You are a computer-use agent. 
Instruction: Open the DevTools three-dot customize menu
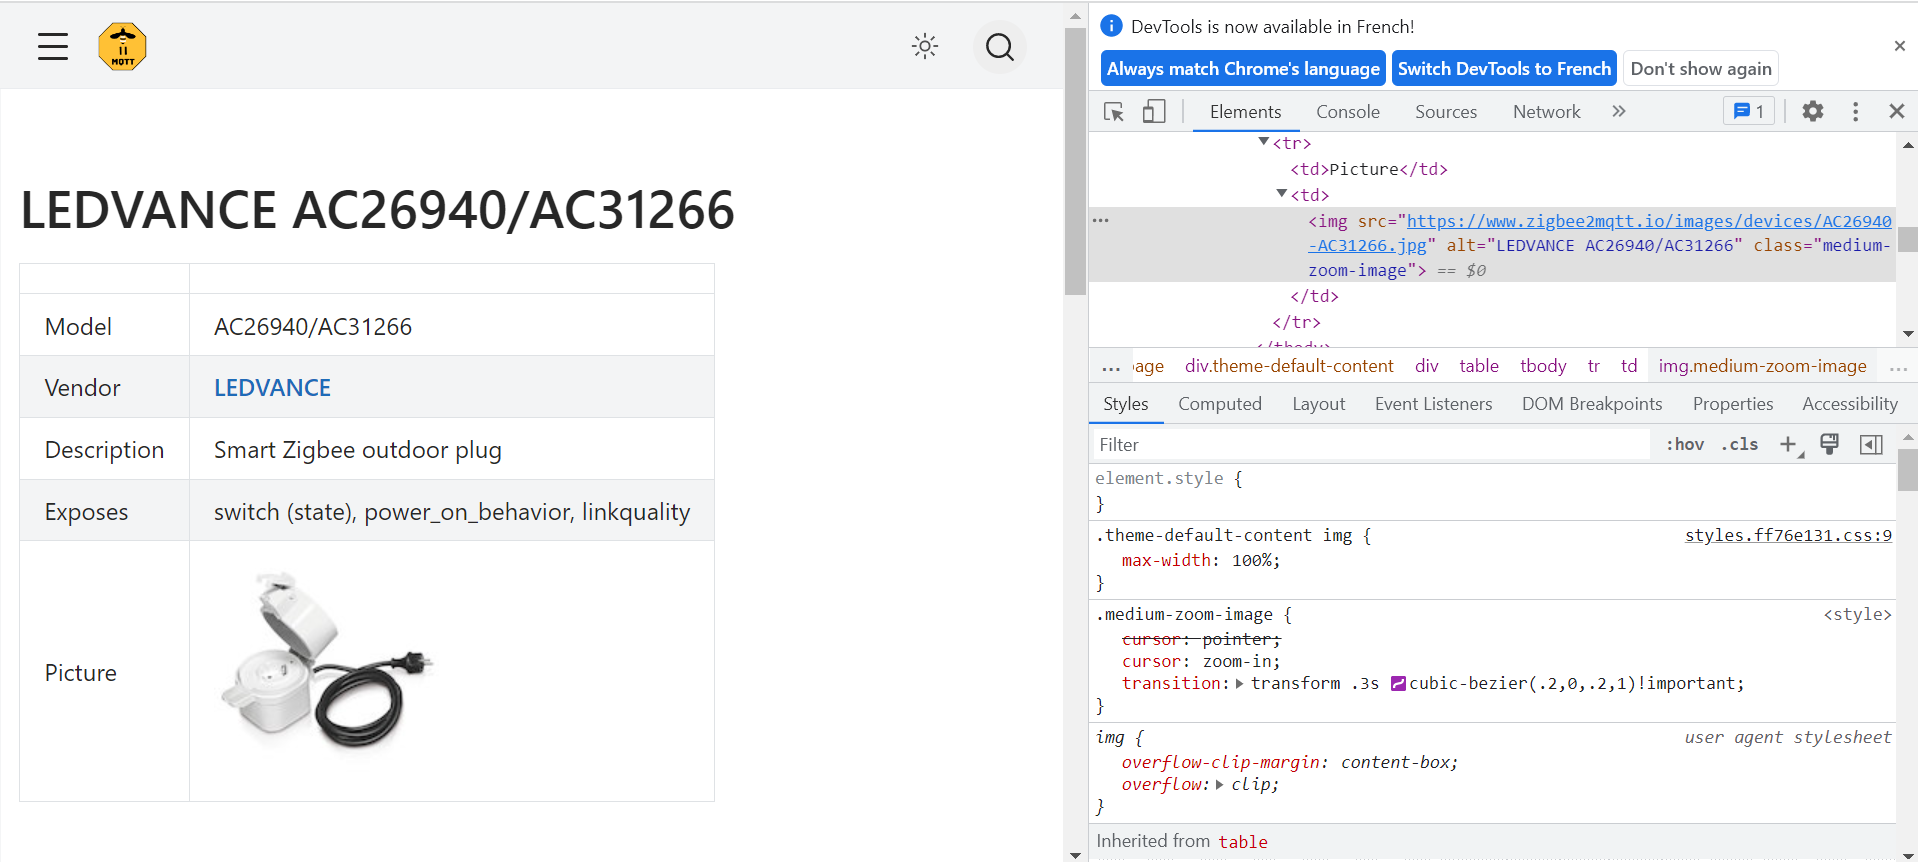coord(1855,112)
